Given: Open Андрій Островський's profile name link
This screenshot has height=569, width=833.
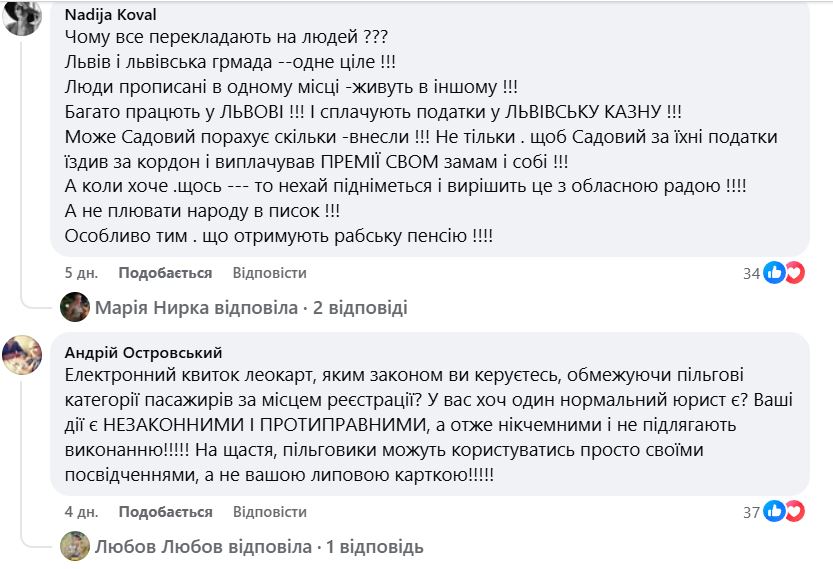Looking at the screenshot, I should coord(143,352).
